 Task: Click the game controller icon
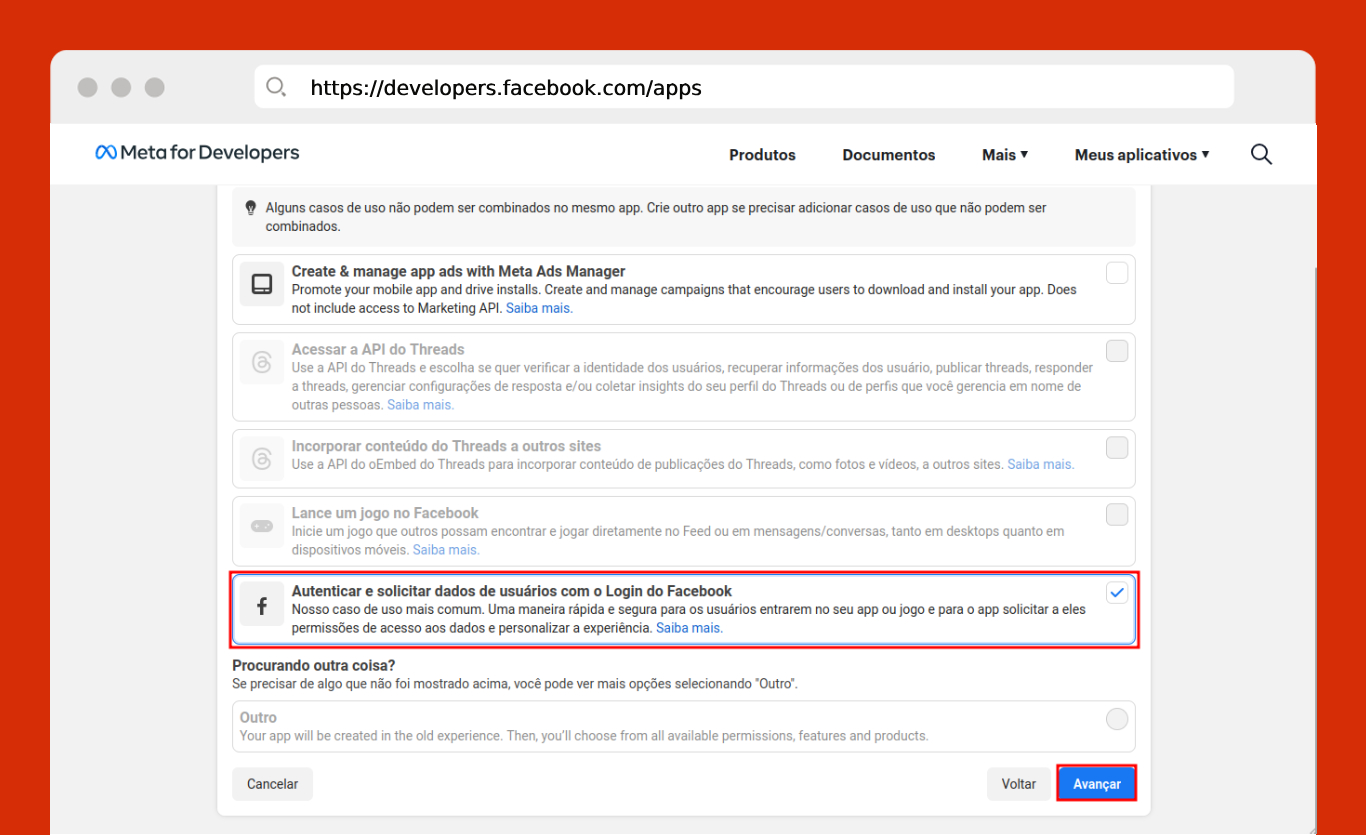tap(262, 526)
